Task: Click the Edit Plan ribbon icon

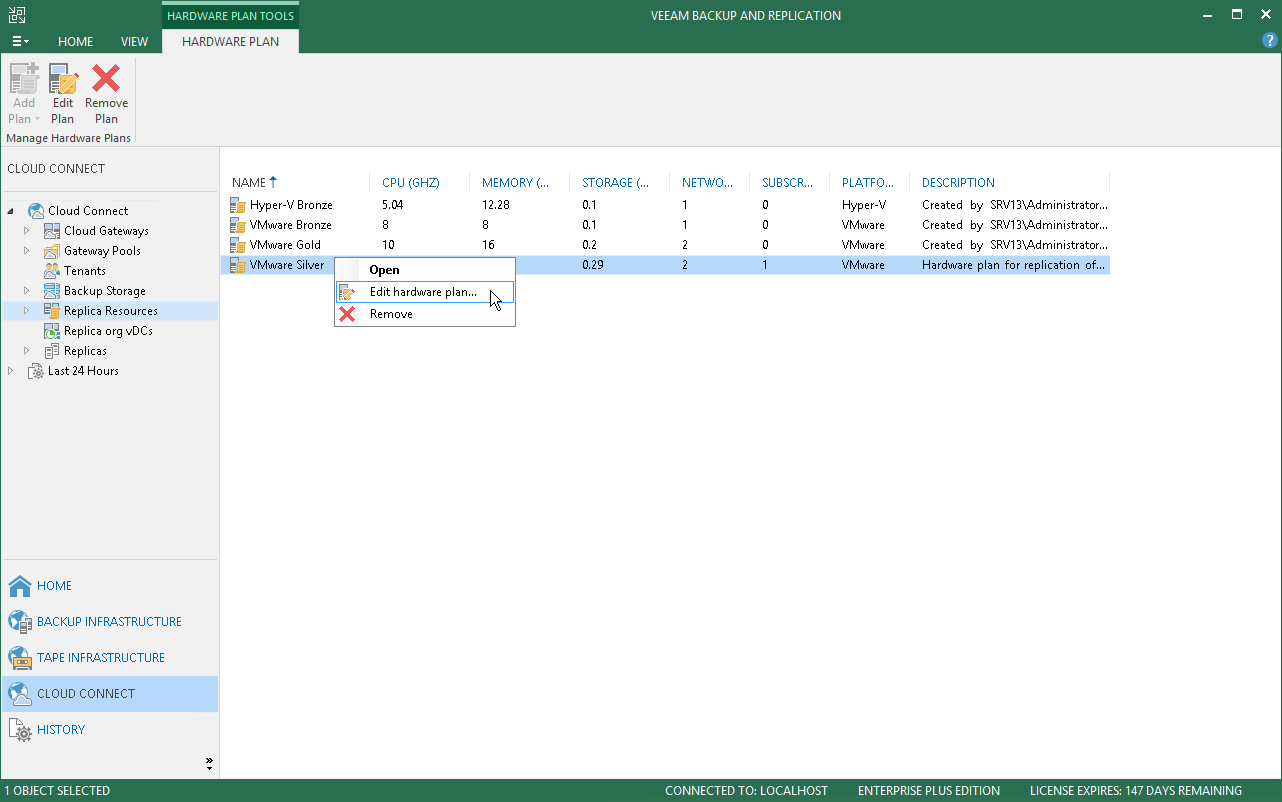Action: point(63,79)
